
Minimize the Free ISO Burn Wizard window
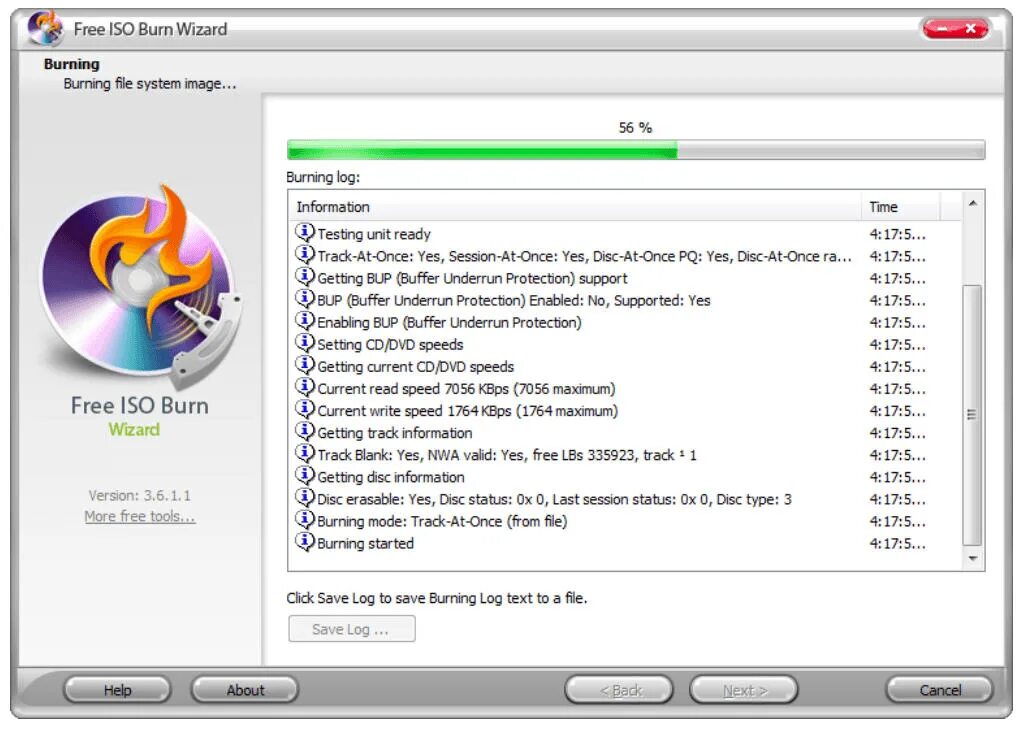(x=941, y=28)
